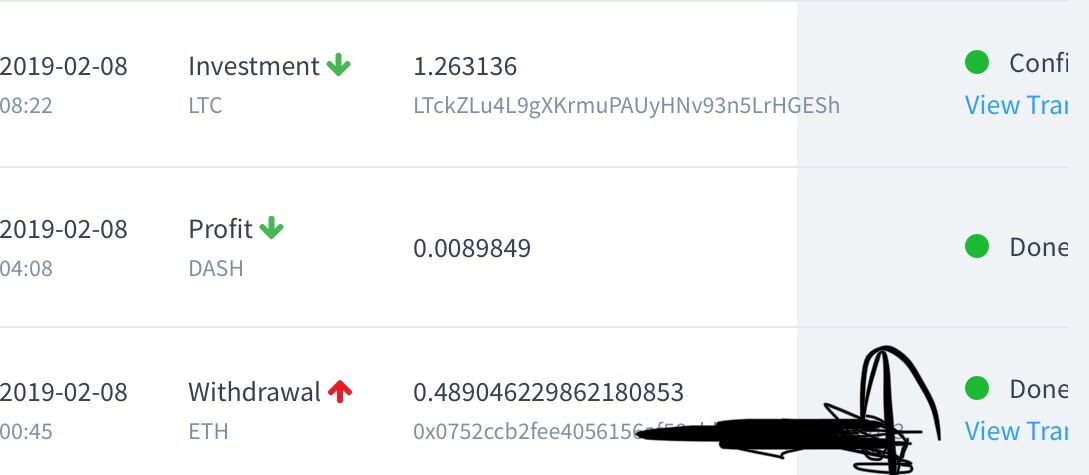Click the amount 0.48904622986218085​3
This screenshot has width=1089, height=475.
(x=548, y=392)
